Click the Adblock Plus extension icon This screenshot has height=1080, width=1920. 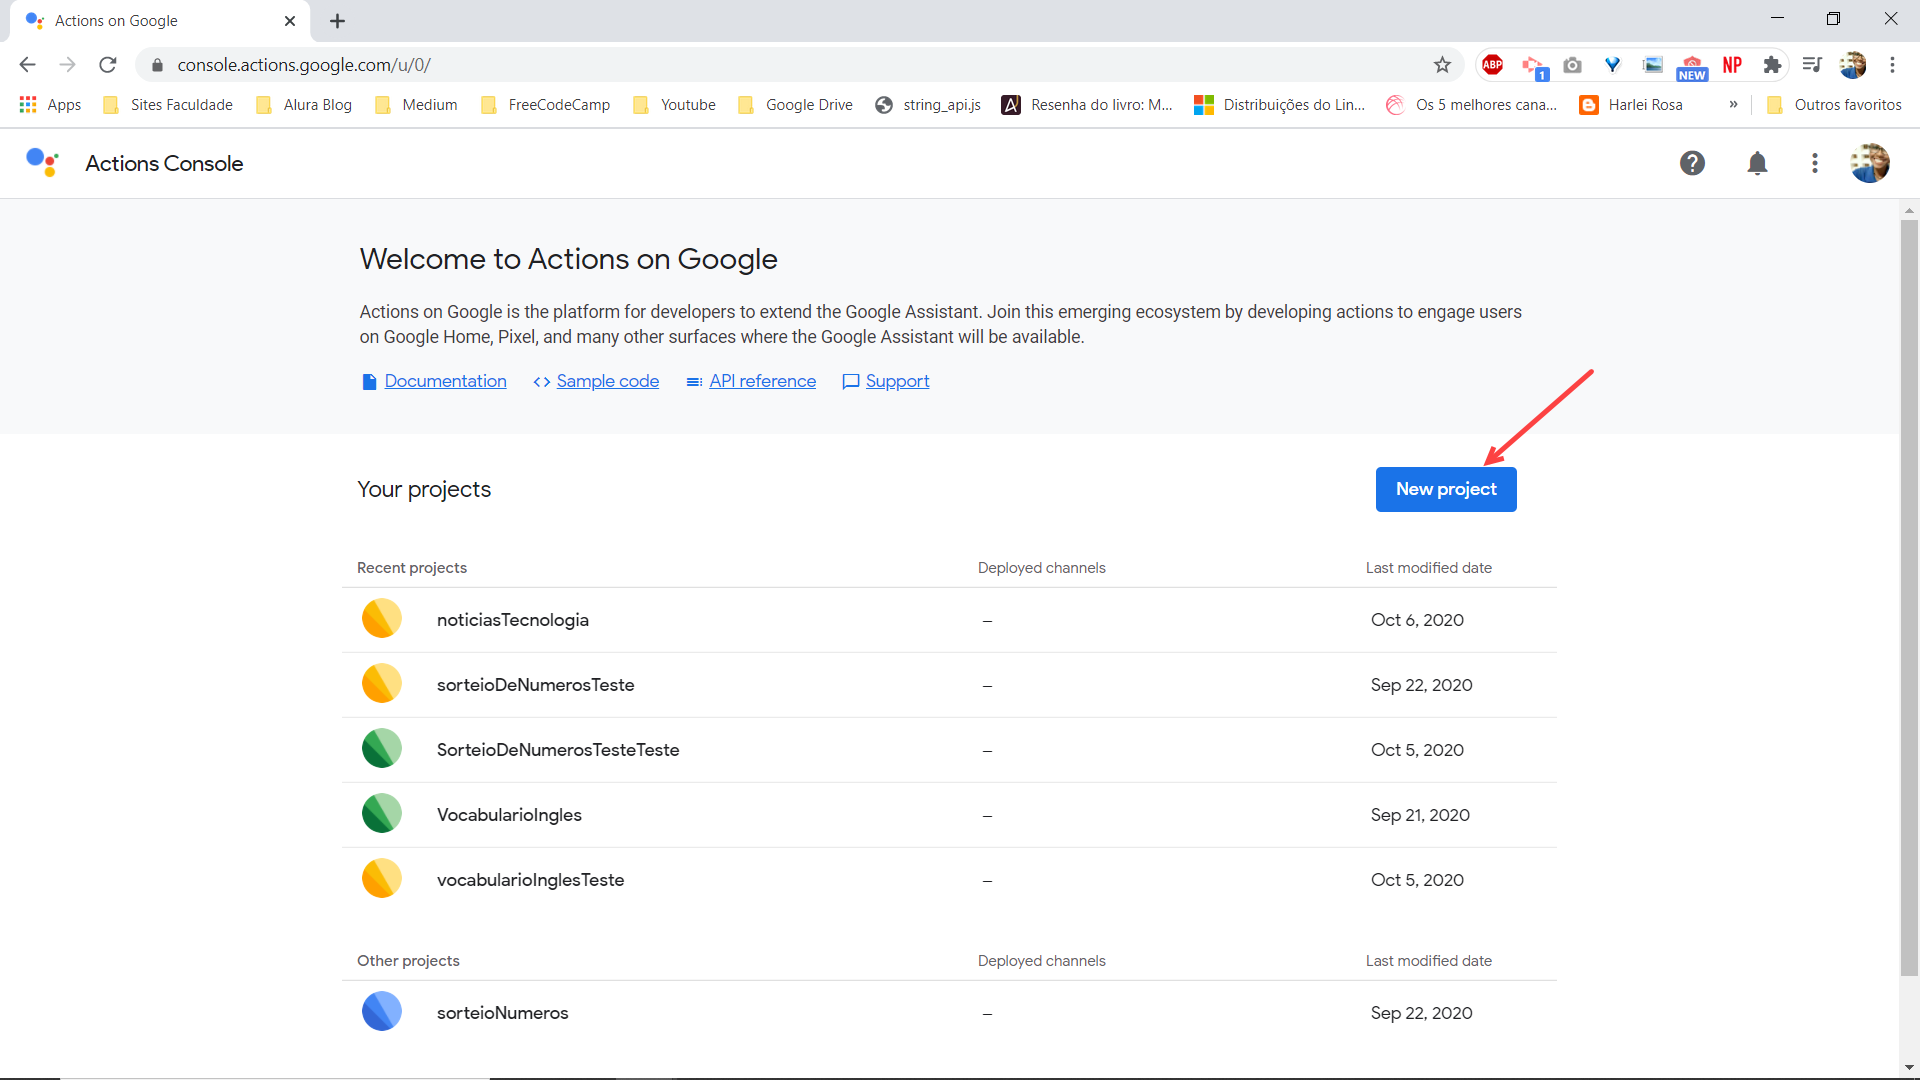(1492, 65)
